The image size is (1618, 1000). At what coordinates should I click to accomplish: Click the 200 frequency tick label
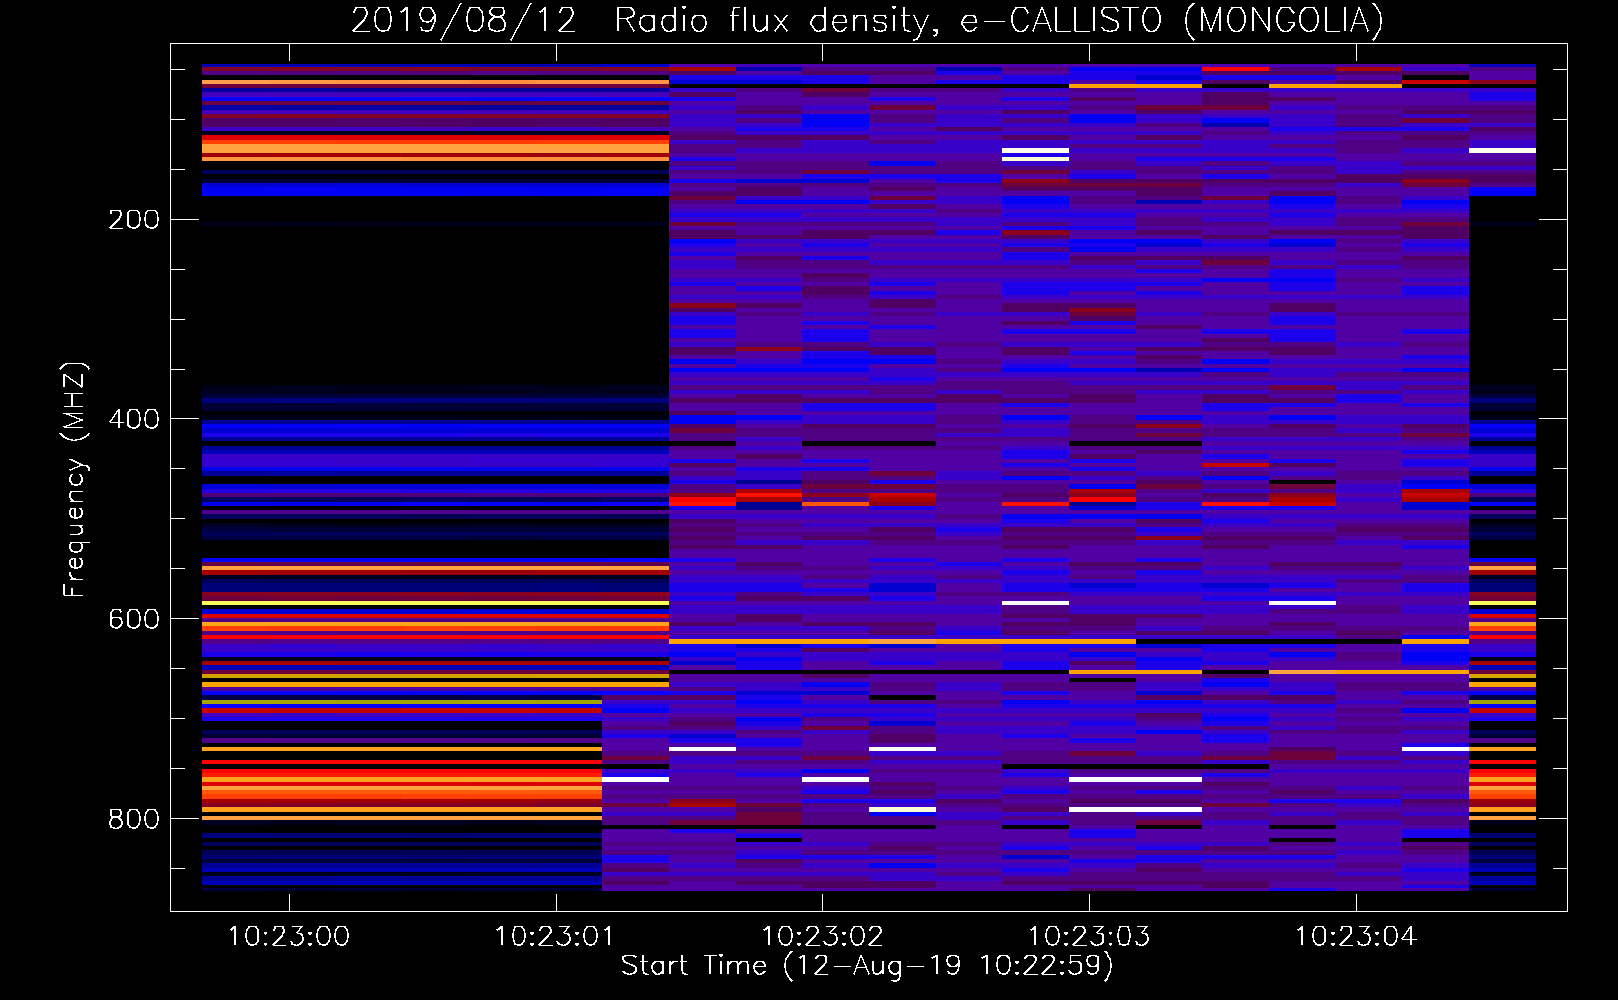click(x=134, y=220)
